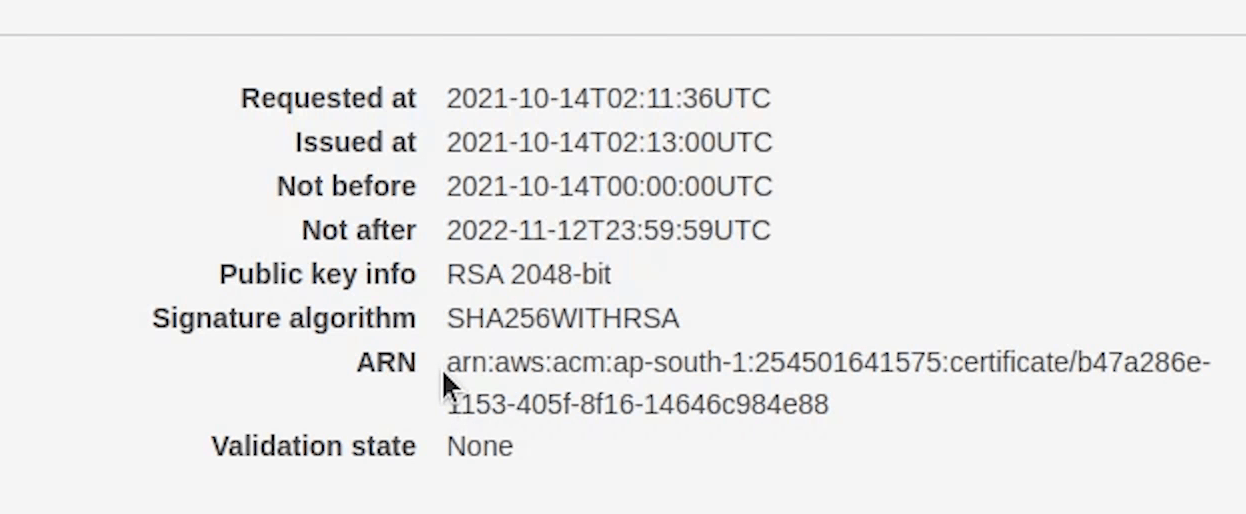
Task: Click the Not before label
Action: (346, 187)
